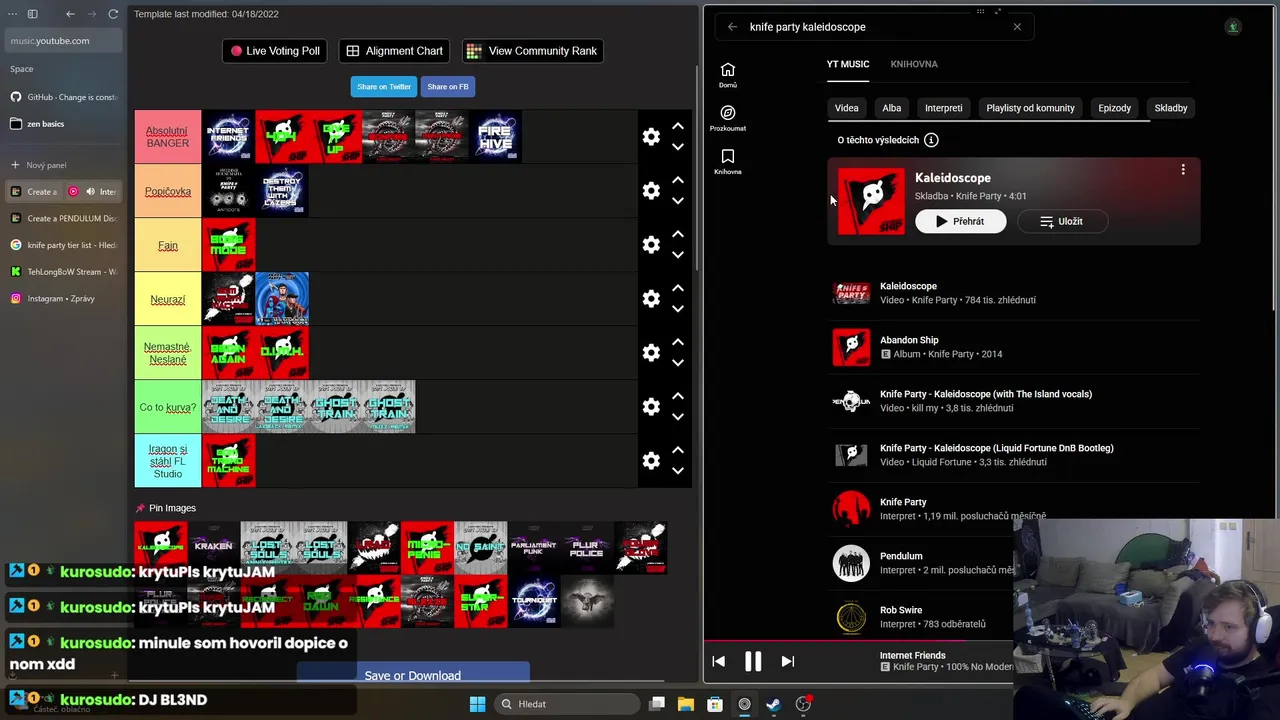Seek in the red playback progress bar
The width and height of the screenshot is (1280, 720).
pos(860,642)
